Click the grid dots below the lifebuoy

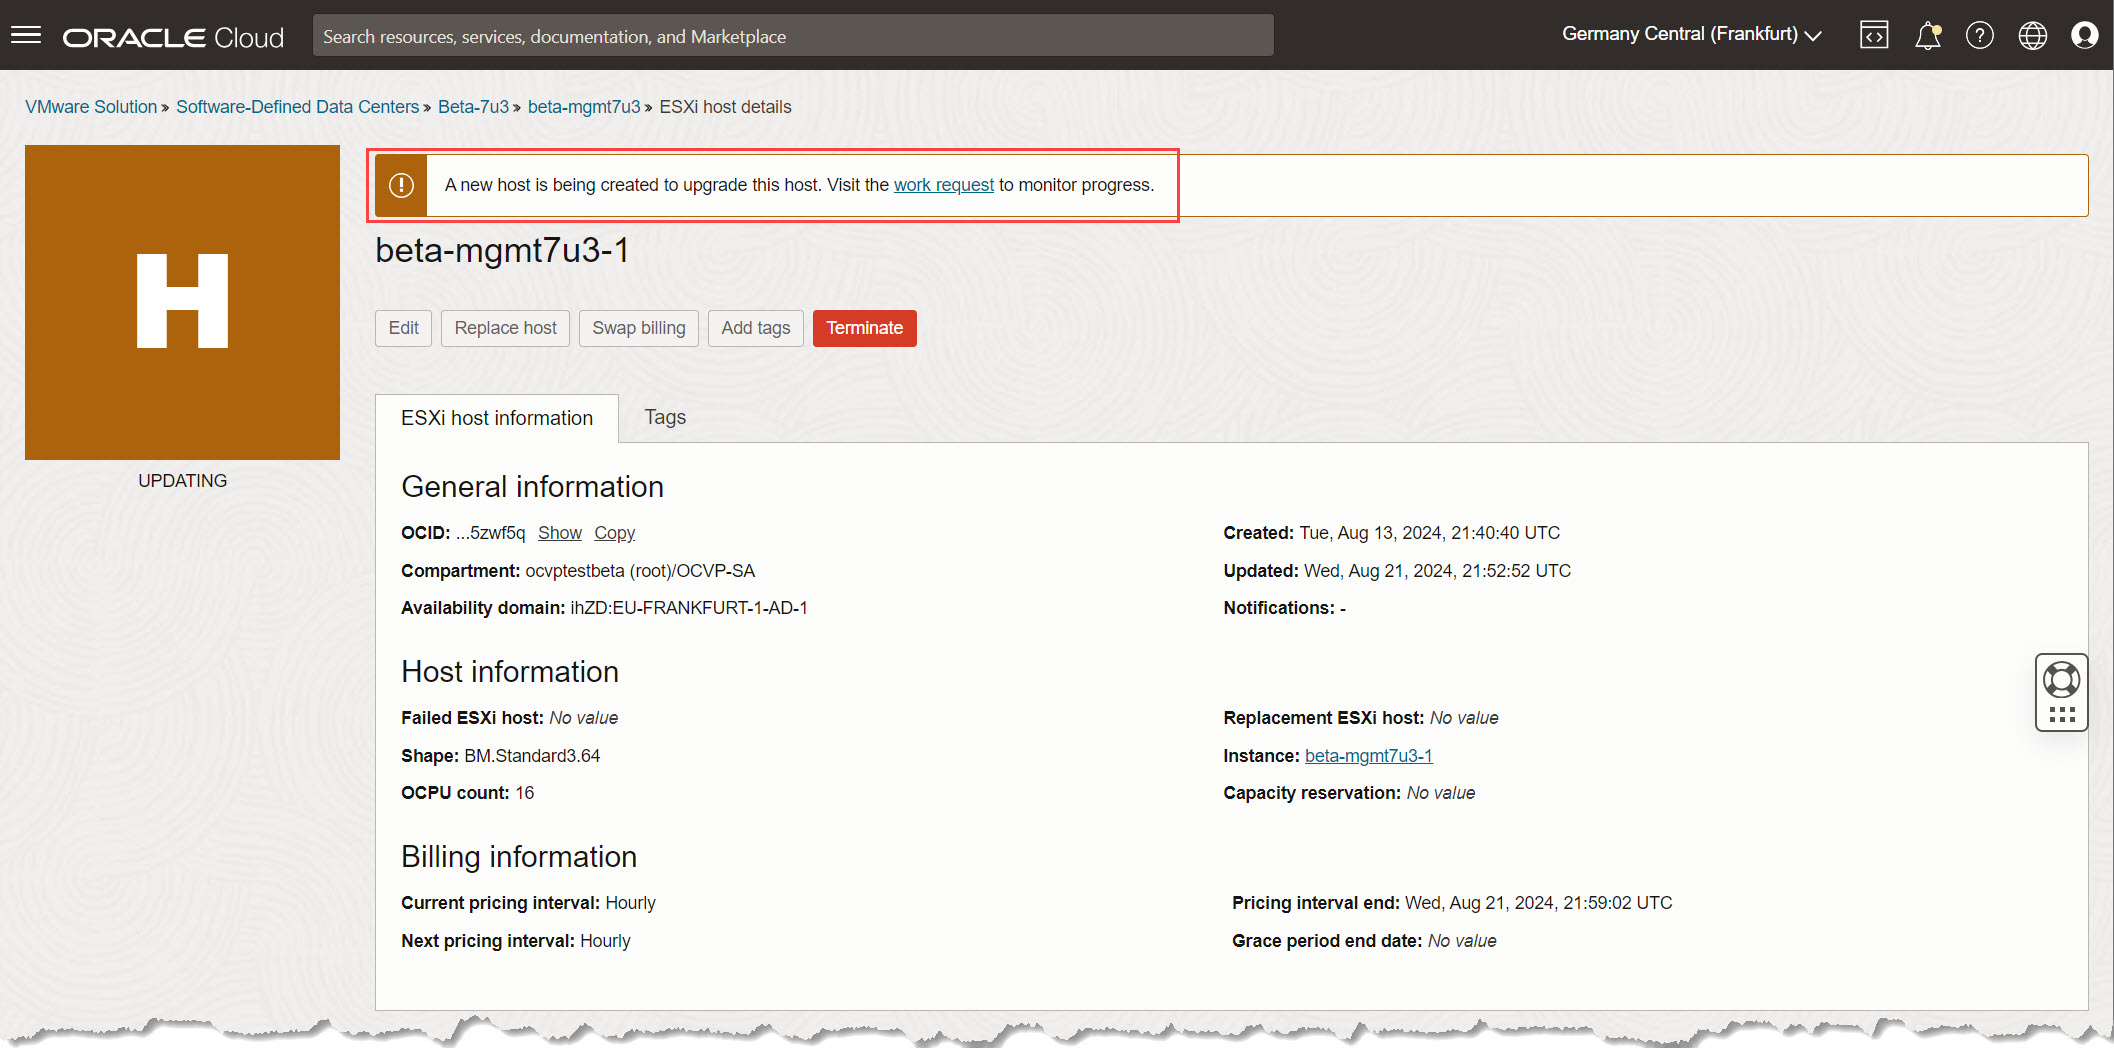point(2062,714)
